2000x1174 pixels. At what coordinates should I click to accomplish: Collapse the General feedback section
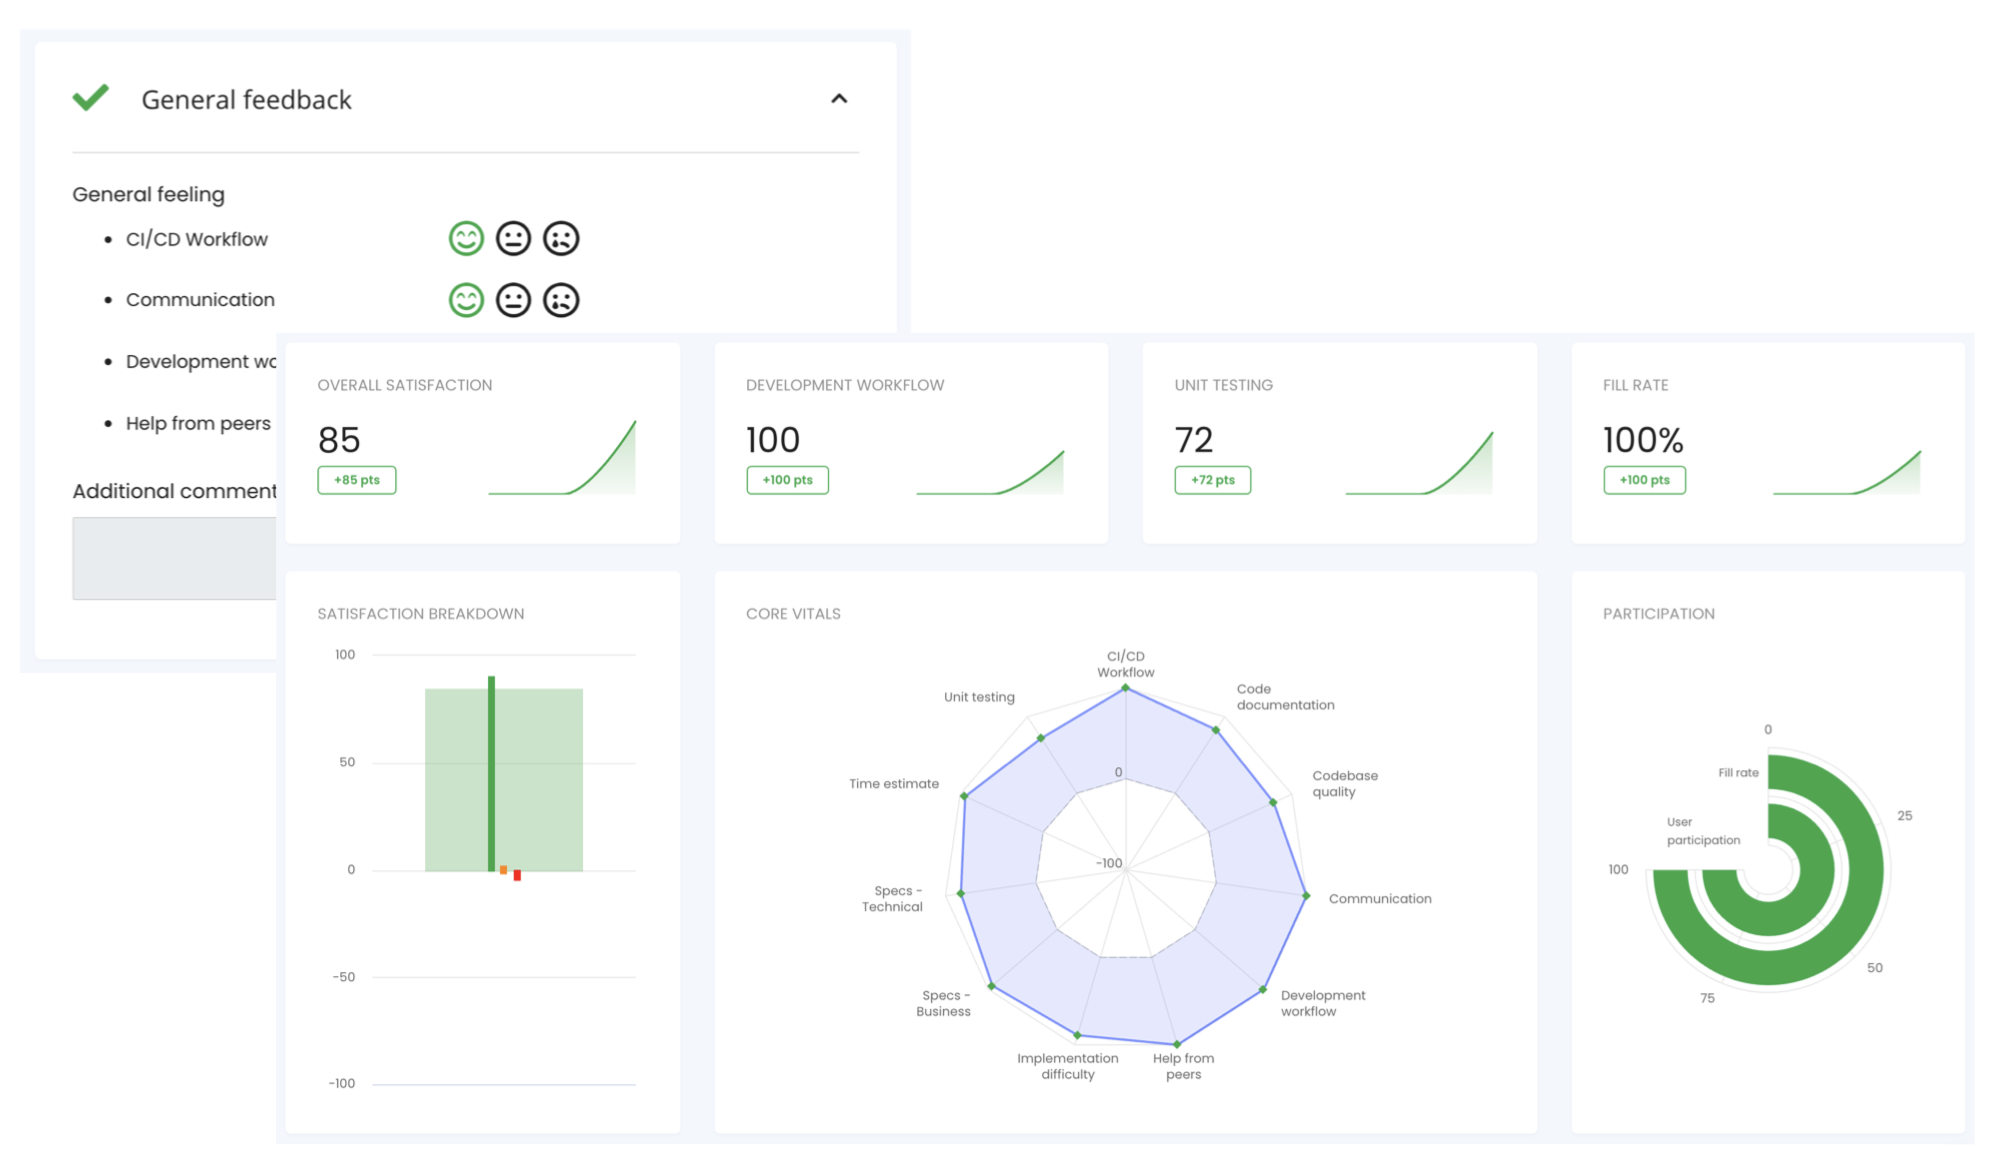pos(840,98)
